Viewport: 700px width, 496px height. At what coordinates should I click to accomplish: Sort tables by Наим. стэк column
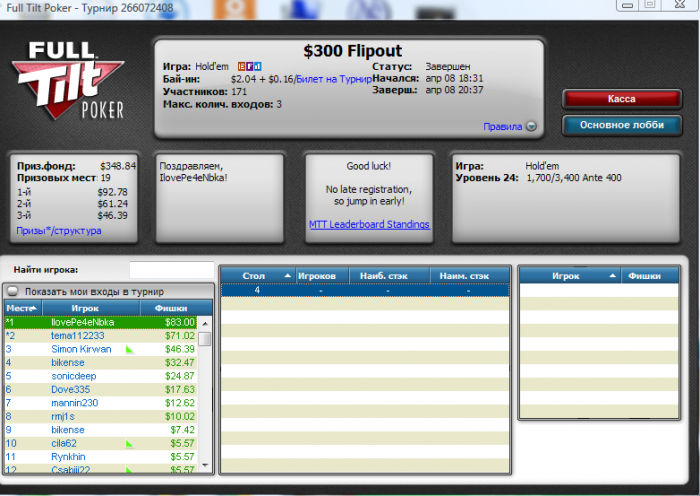click(x=469, y=276)
